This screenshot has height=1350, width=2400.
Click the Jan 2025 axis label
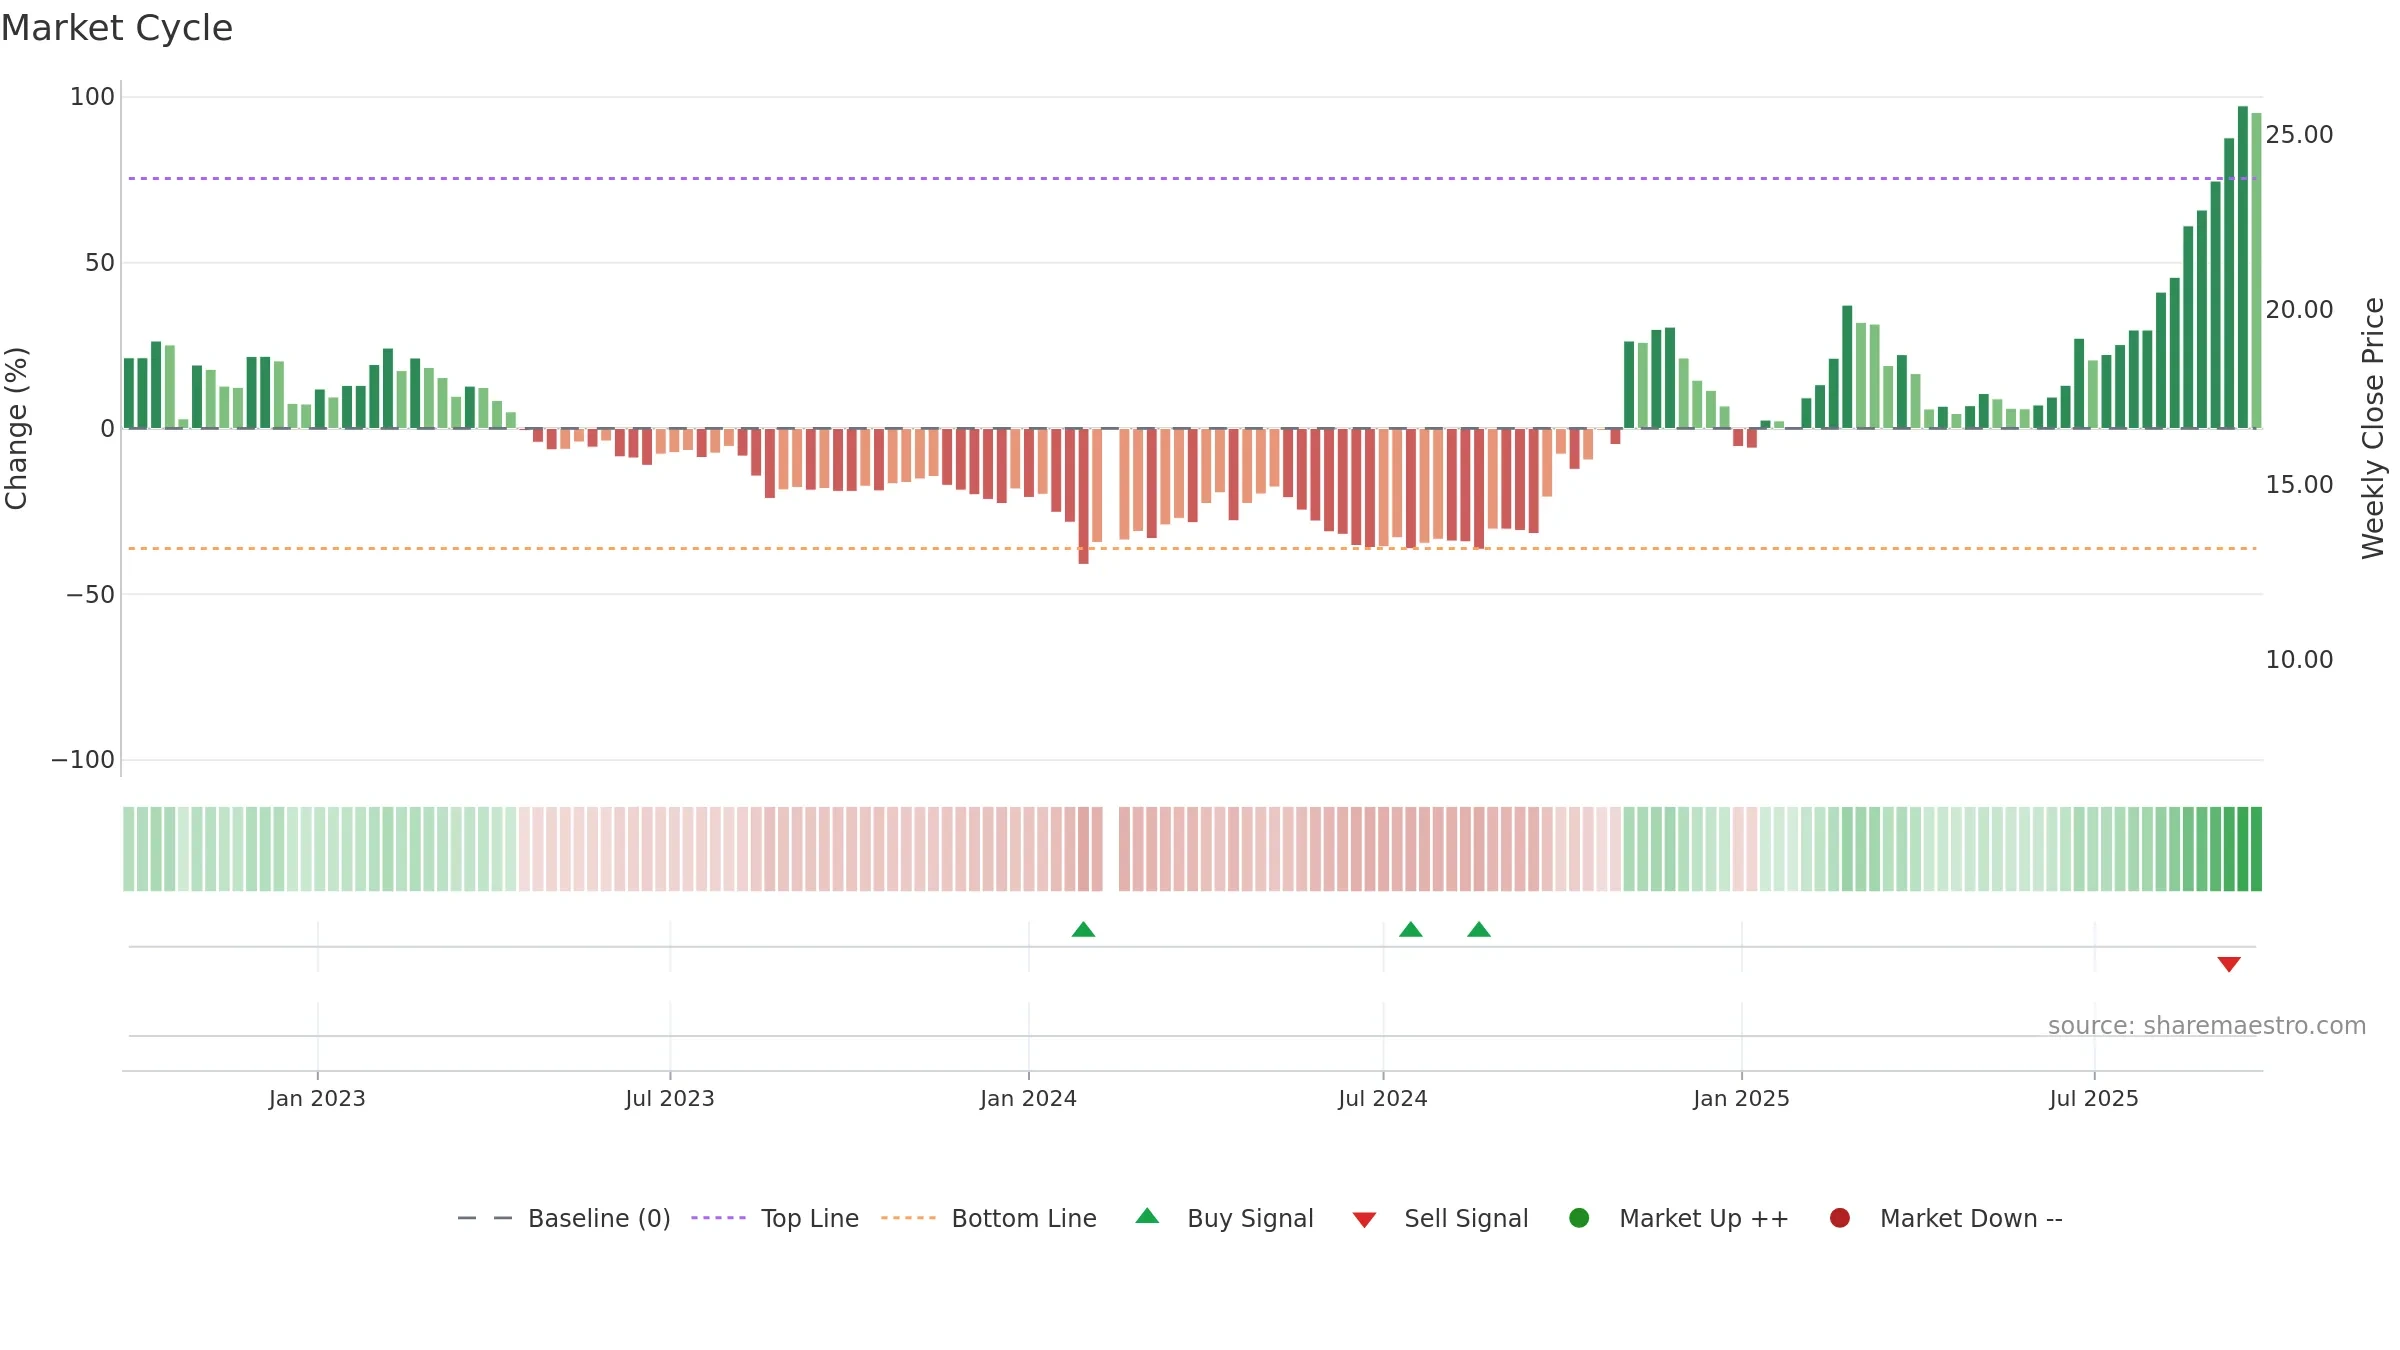1741,1098
